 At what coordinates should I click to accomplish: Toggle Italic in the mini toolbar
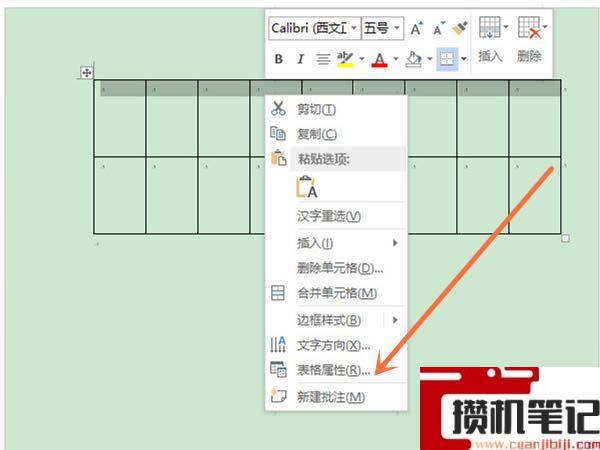(300, 59)
